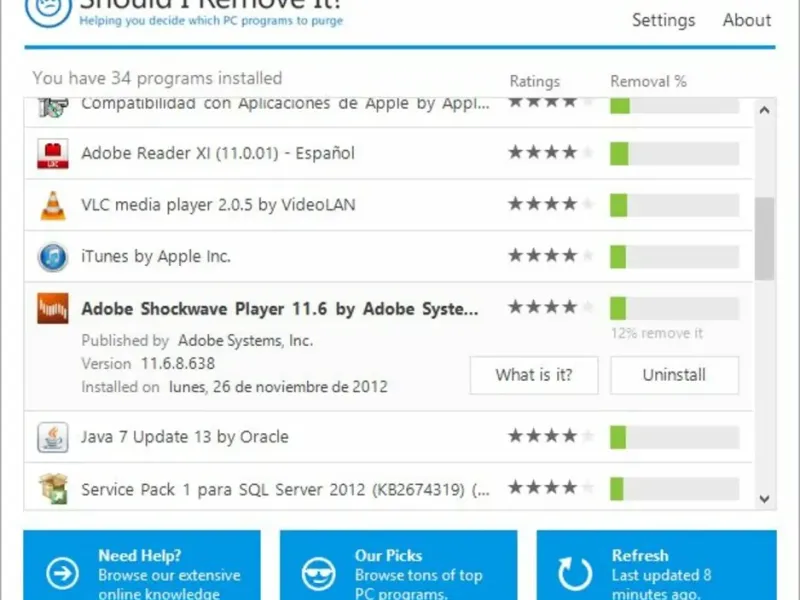This screenshot has height=600, width=800.
Task: Select the iTunes music note icon
Action: 53,257
